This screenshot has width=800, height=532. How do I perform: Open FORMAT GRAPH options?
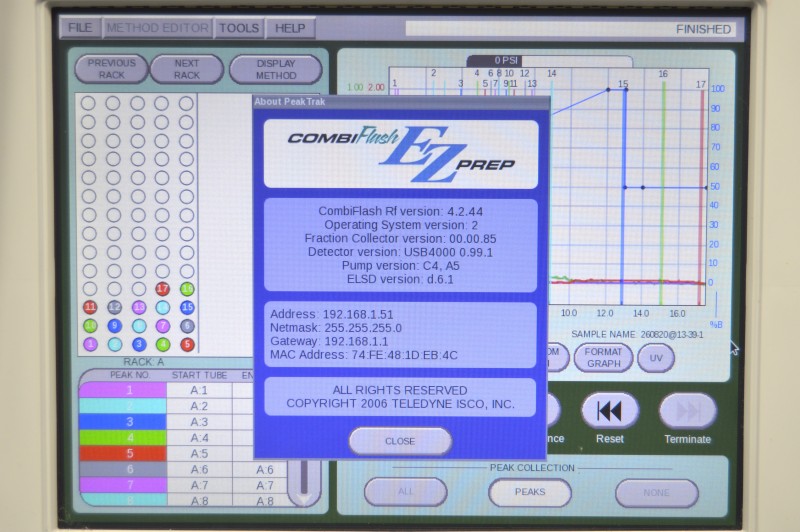pos(603,358)
